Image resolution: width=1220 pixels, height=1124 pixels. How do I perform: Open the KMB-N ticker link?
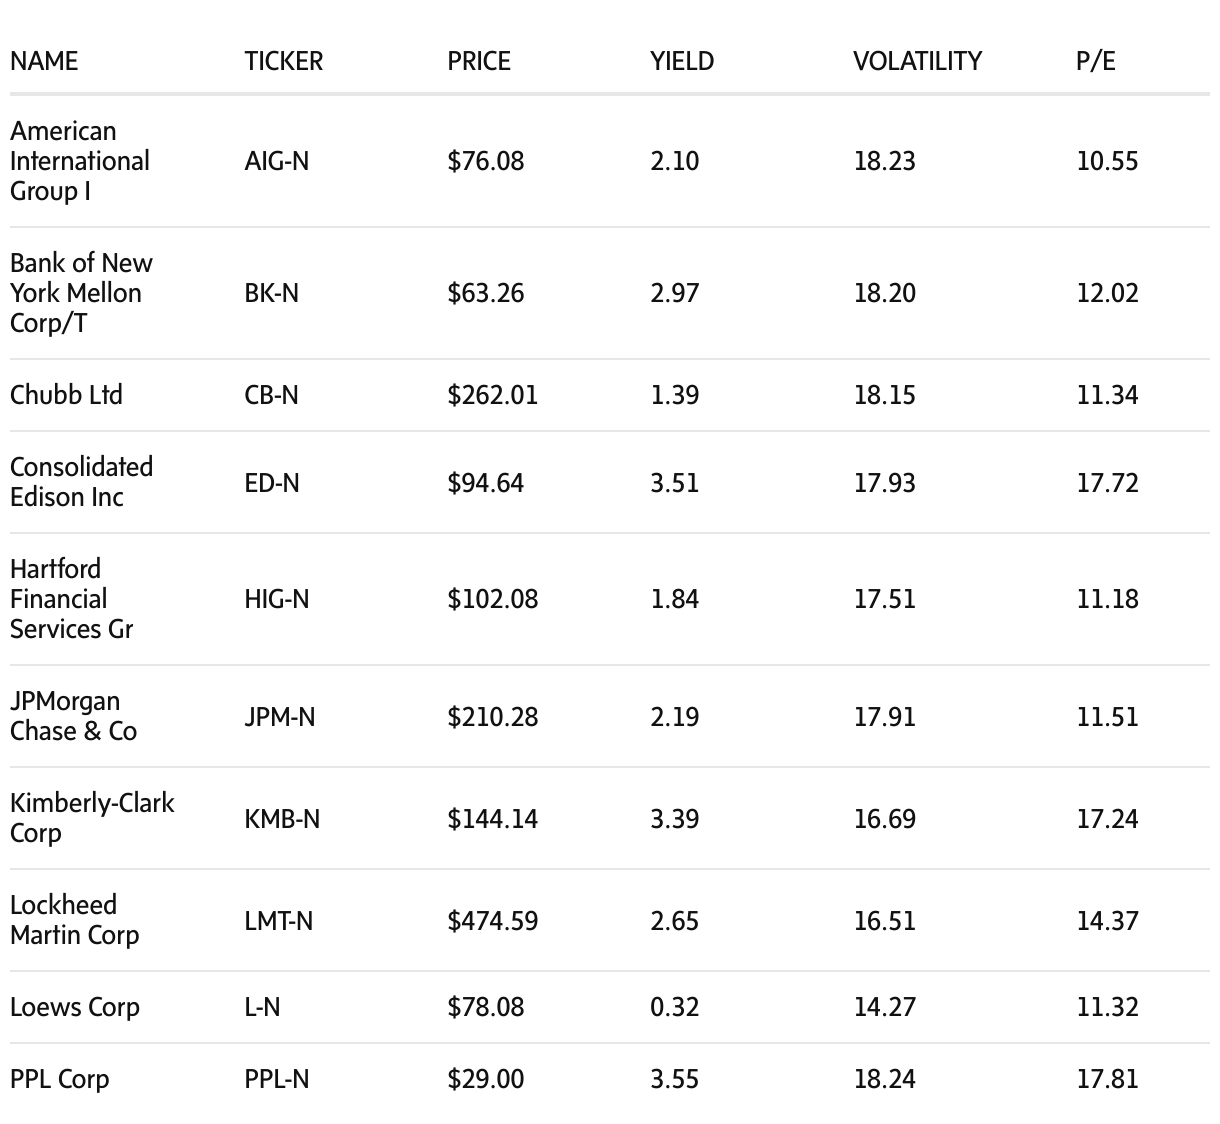pyautogui.click(x=282, y=819)
